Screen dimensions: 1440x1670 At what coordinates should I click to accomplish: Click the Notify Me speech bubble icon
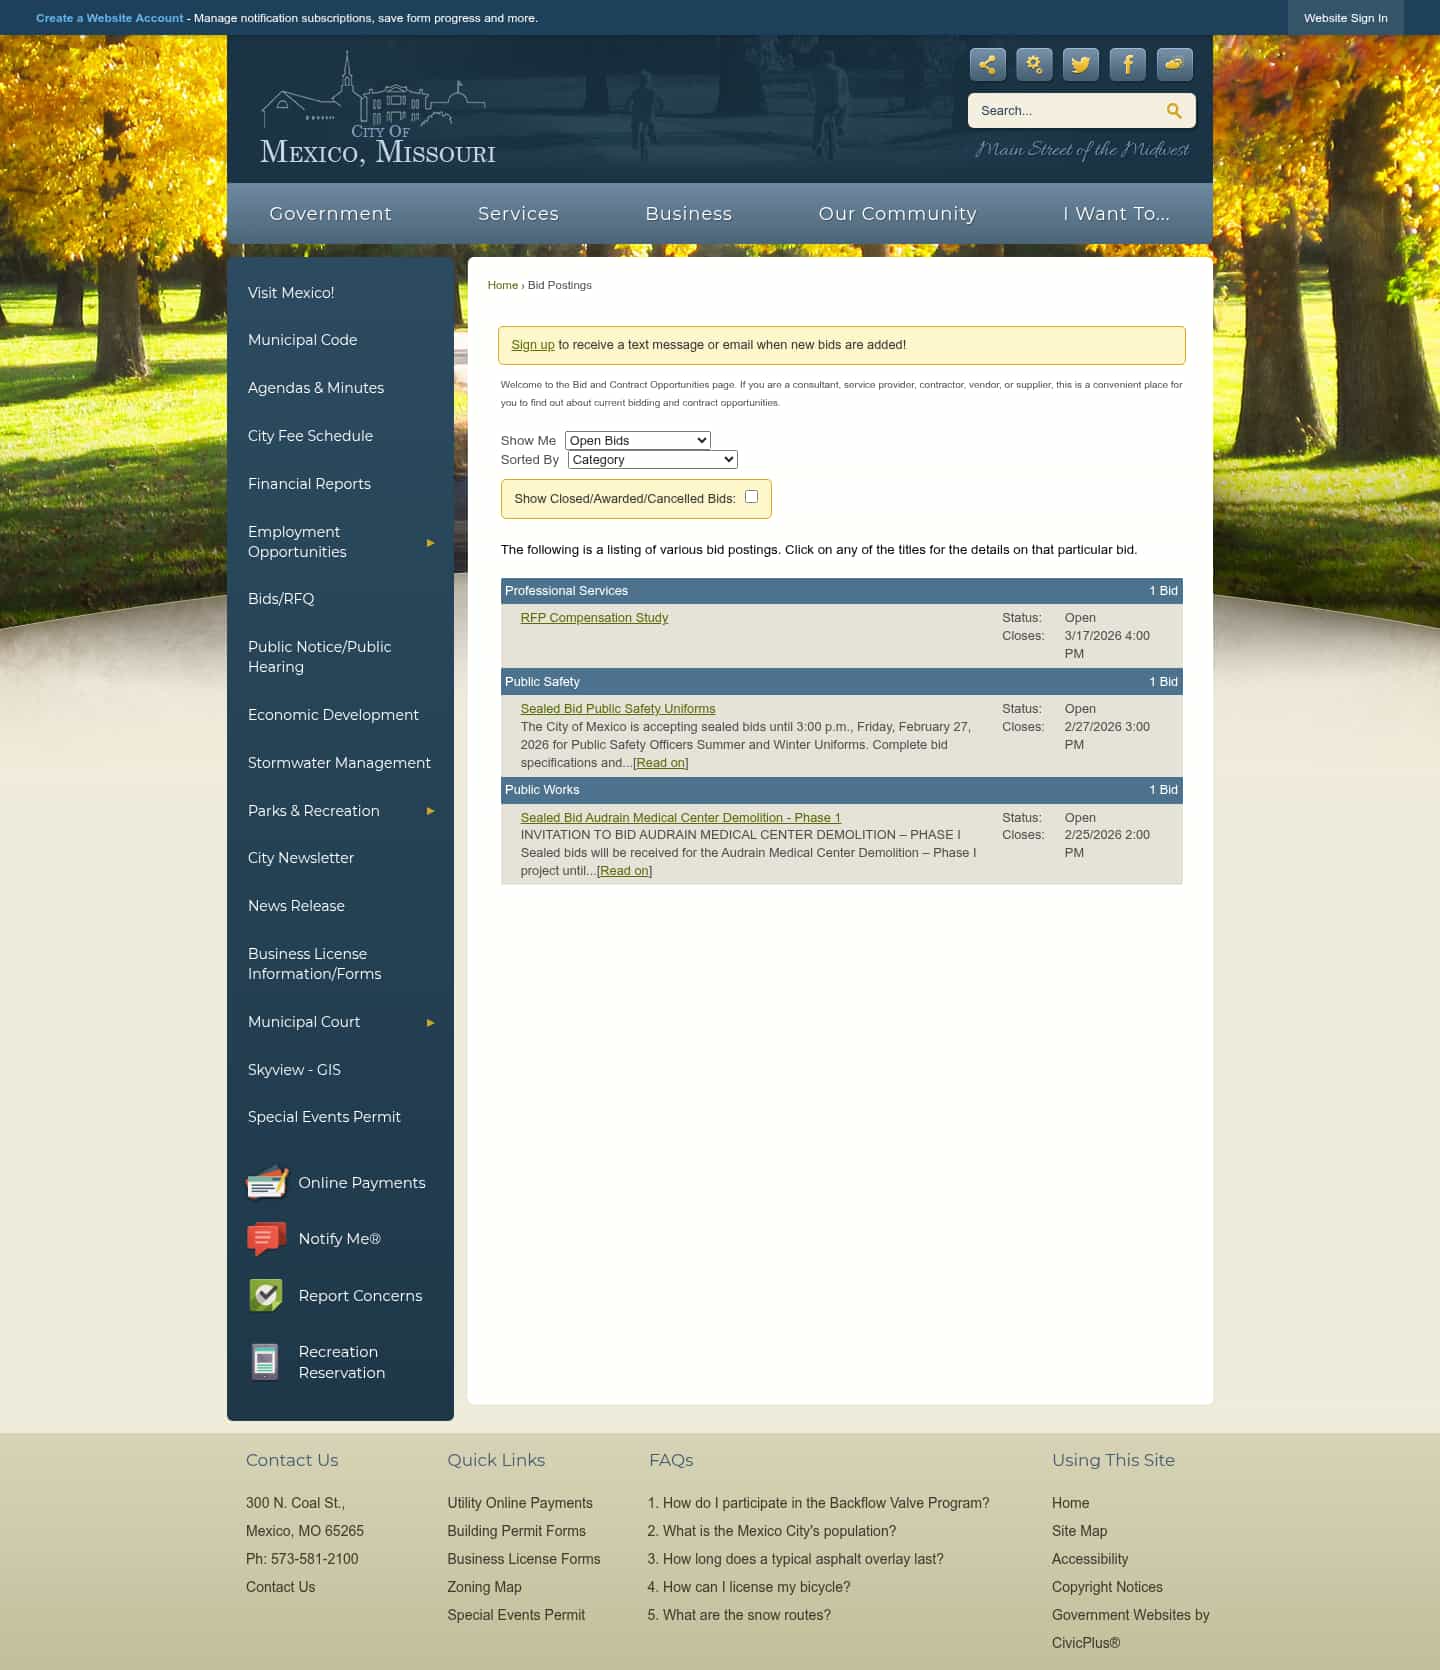267,1239
